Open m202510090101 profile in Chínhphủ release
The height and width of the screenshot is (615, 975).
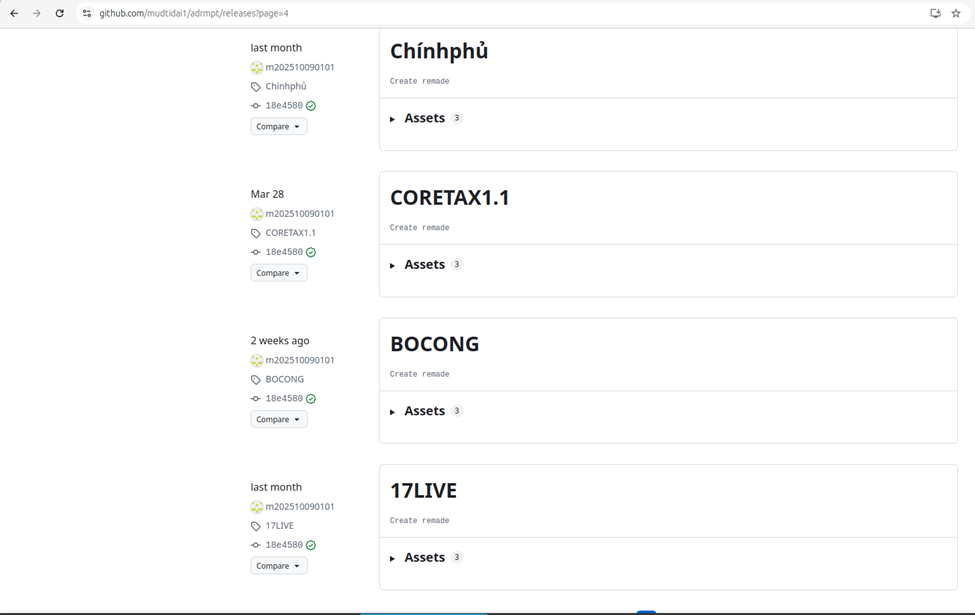[300, 67]
